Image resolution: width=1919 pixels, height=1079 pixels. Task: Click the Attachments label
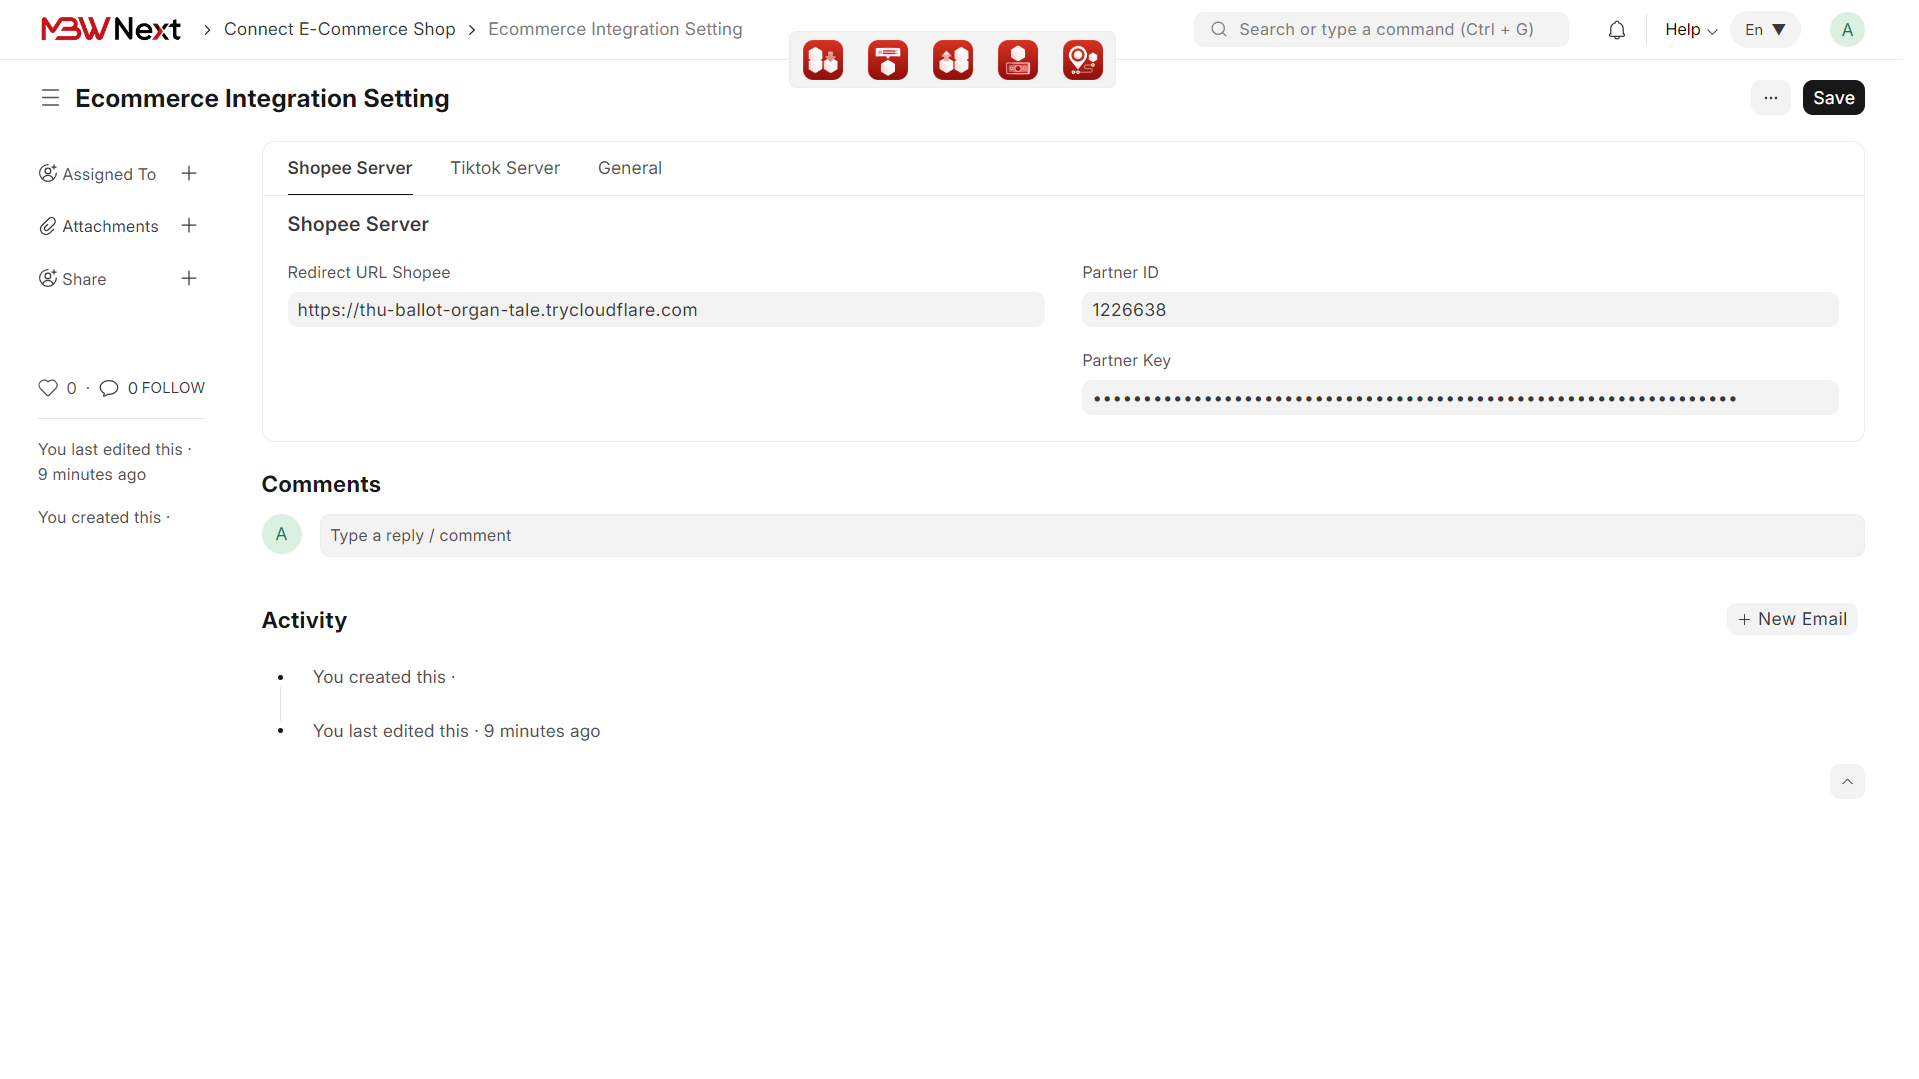point(110,226)
